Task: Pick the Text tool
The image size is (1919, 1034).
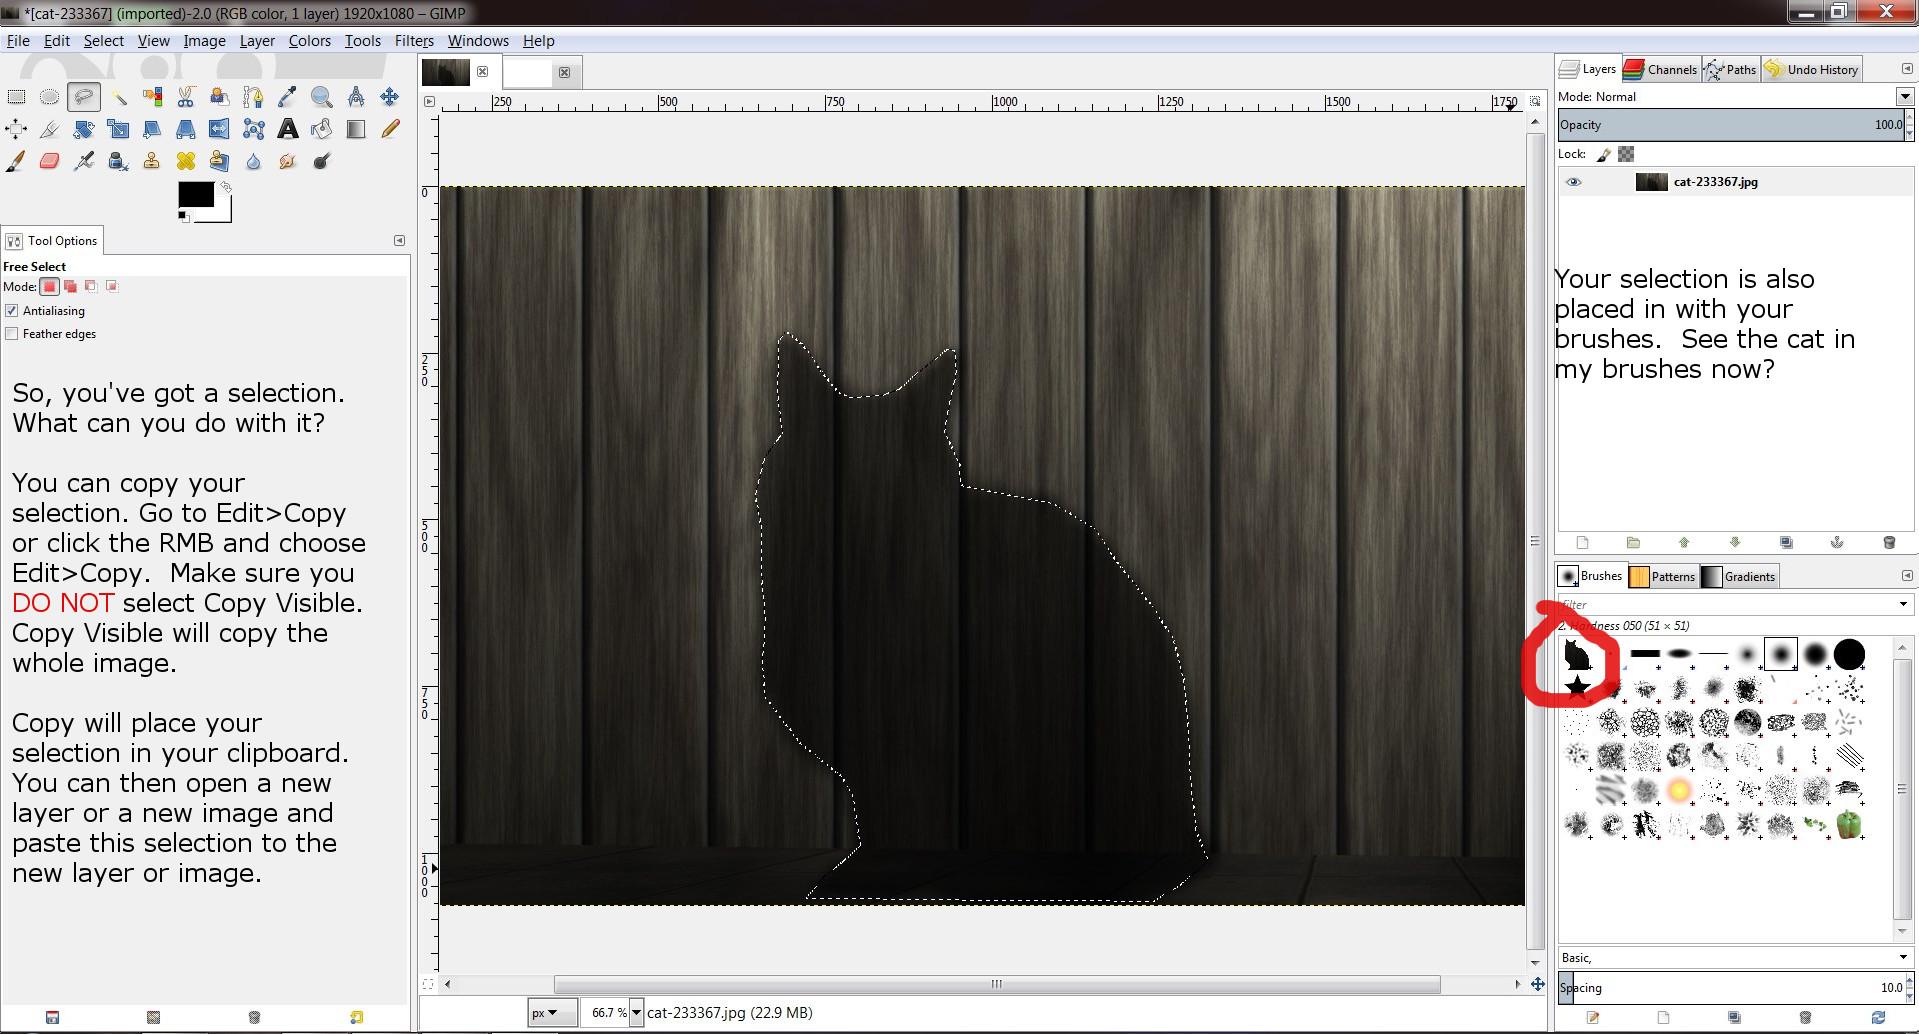Action: click(x=288, y=129)
